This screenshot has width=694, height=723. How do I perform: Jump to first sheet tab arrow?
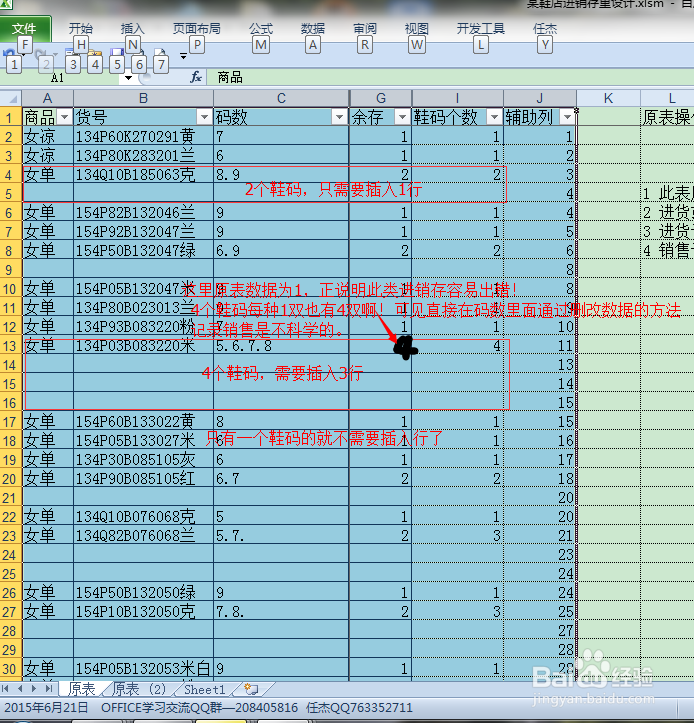pos(6,689)
